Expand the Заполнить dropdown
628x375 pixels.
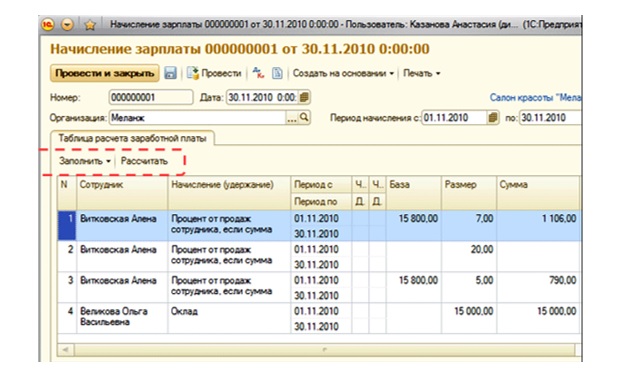[85, 161]
